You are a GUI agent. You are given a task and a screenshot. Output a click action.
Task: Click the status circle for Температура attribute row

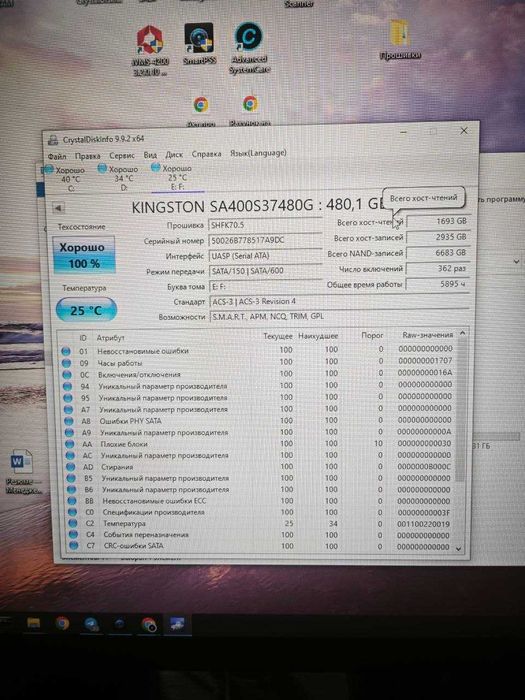[72, 523]
